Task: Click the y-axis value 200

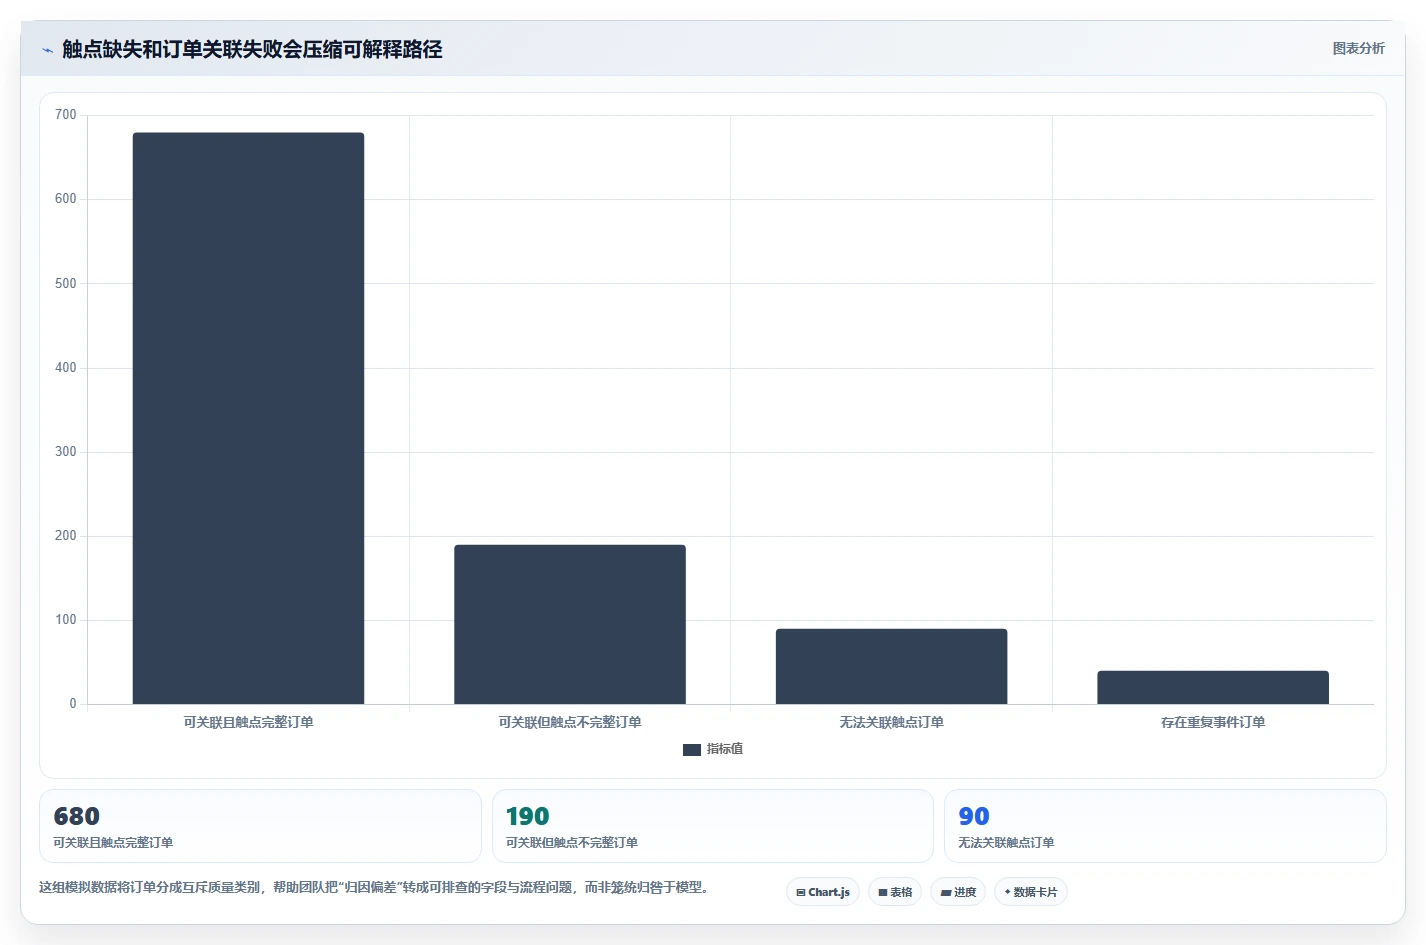Action: [66, 535]
